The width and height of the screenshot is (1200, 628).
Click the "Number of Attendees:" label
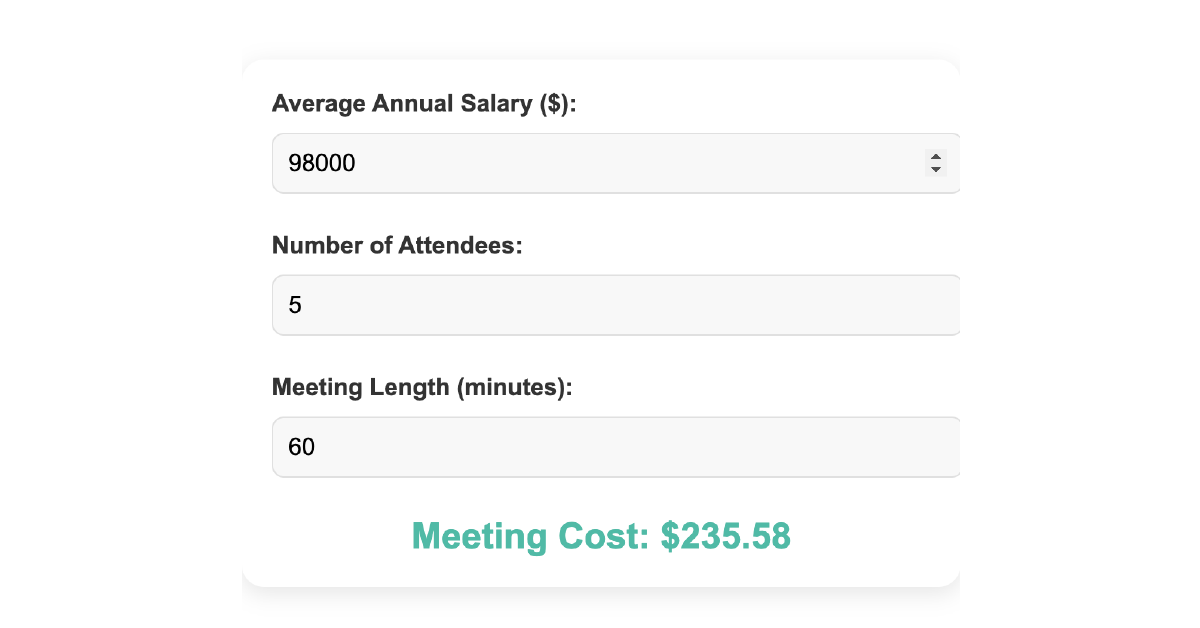397,245
